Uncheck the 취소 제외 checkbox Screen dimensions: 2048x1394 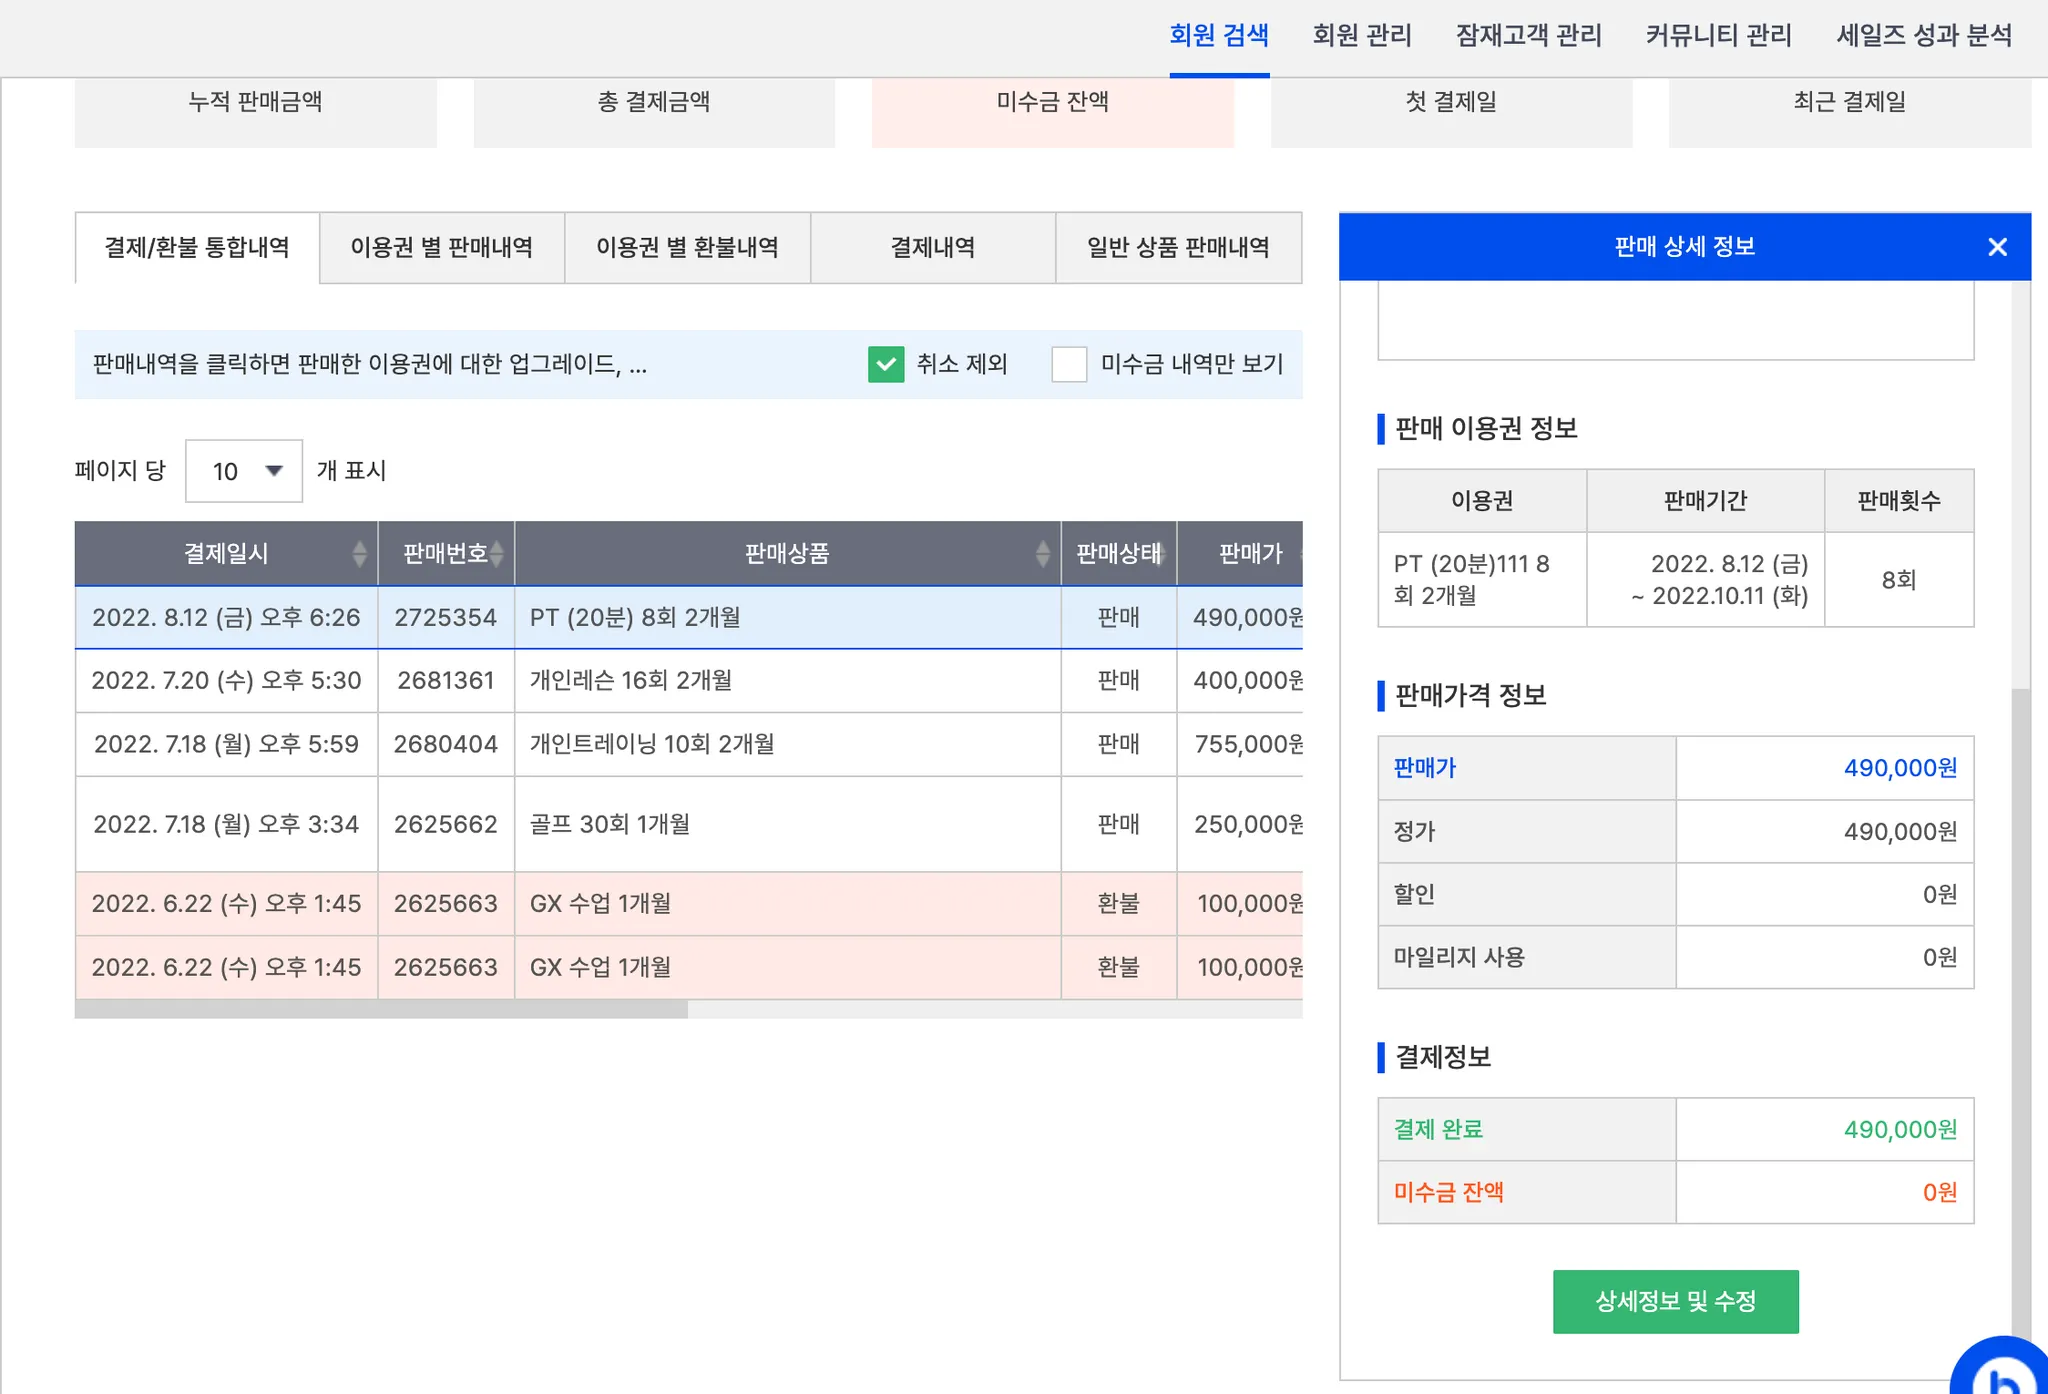886,364
